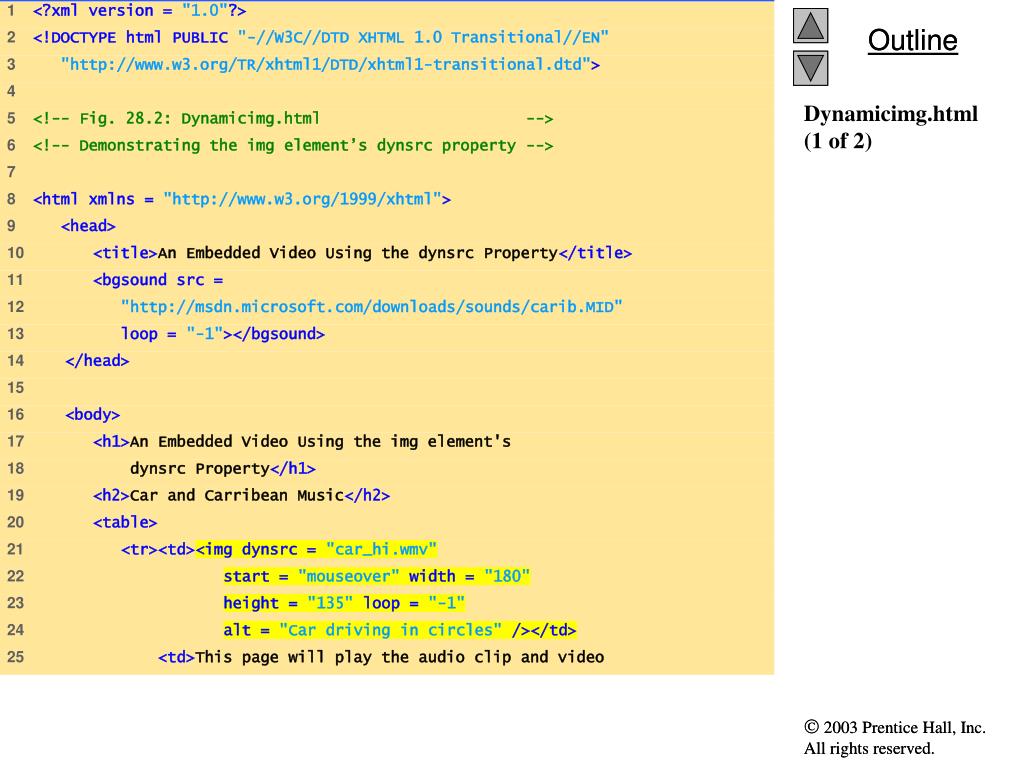Click the h2 'Car and Carribean Music' line
The image size is (1024, 768).
coord(242,495)
